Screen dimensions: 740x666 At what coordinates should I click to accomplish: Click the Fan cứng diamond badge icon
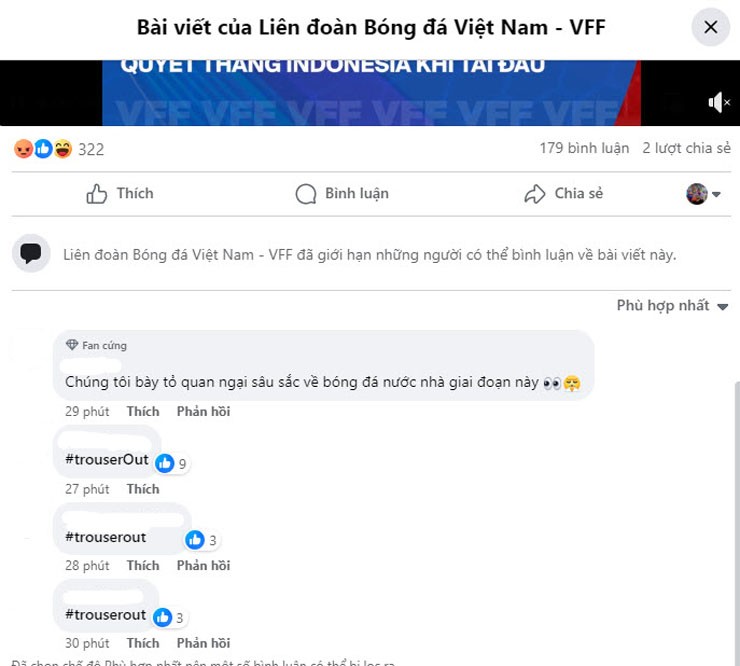pos(72,345)
